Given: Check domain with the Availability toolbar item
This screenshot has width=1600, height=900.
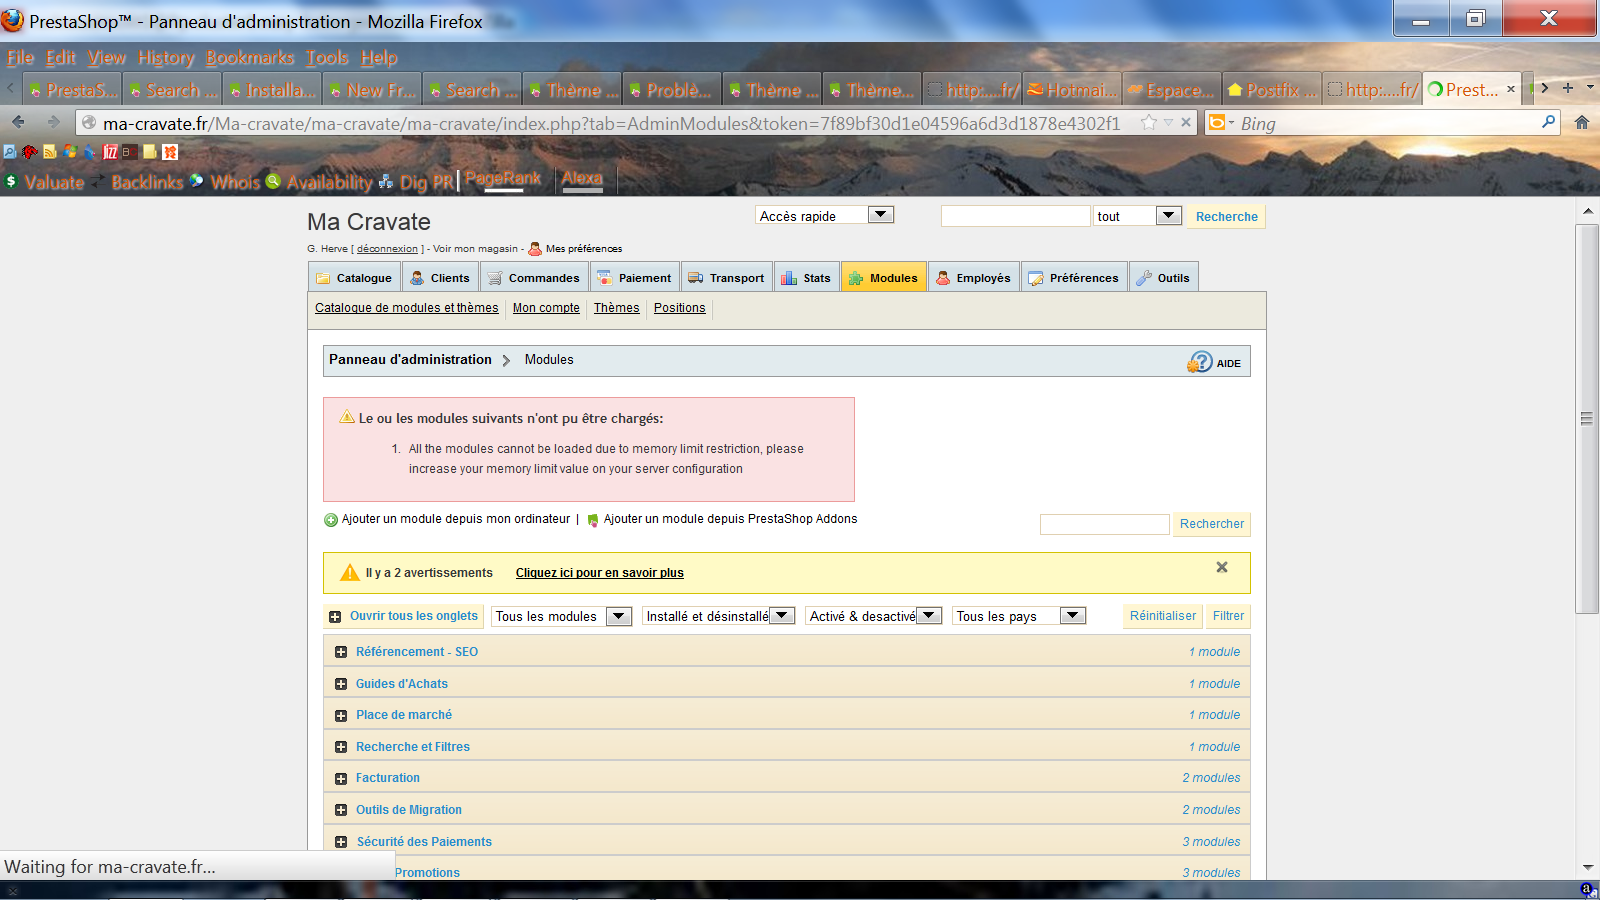Looking at the screenshot, I should [319, 182].
